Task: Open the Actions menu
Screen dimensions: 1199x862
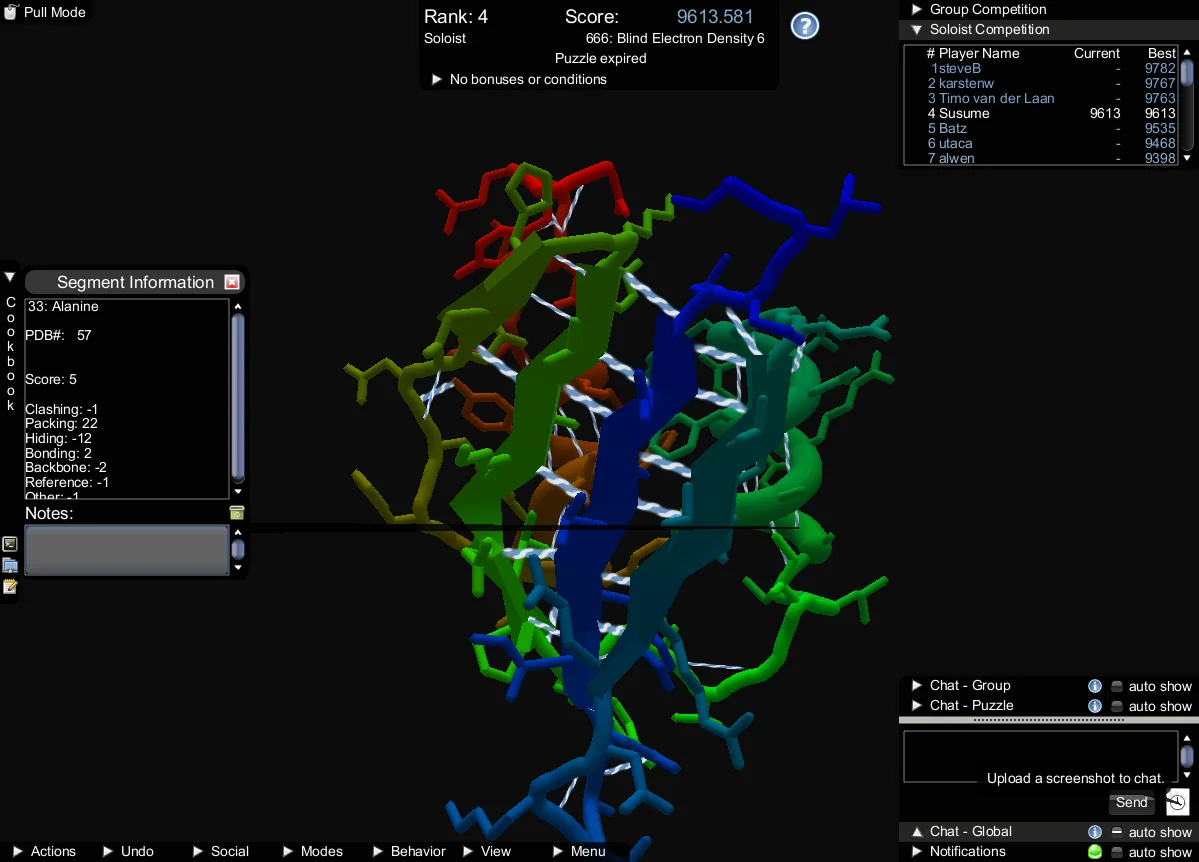Action: coord(43,851)
